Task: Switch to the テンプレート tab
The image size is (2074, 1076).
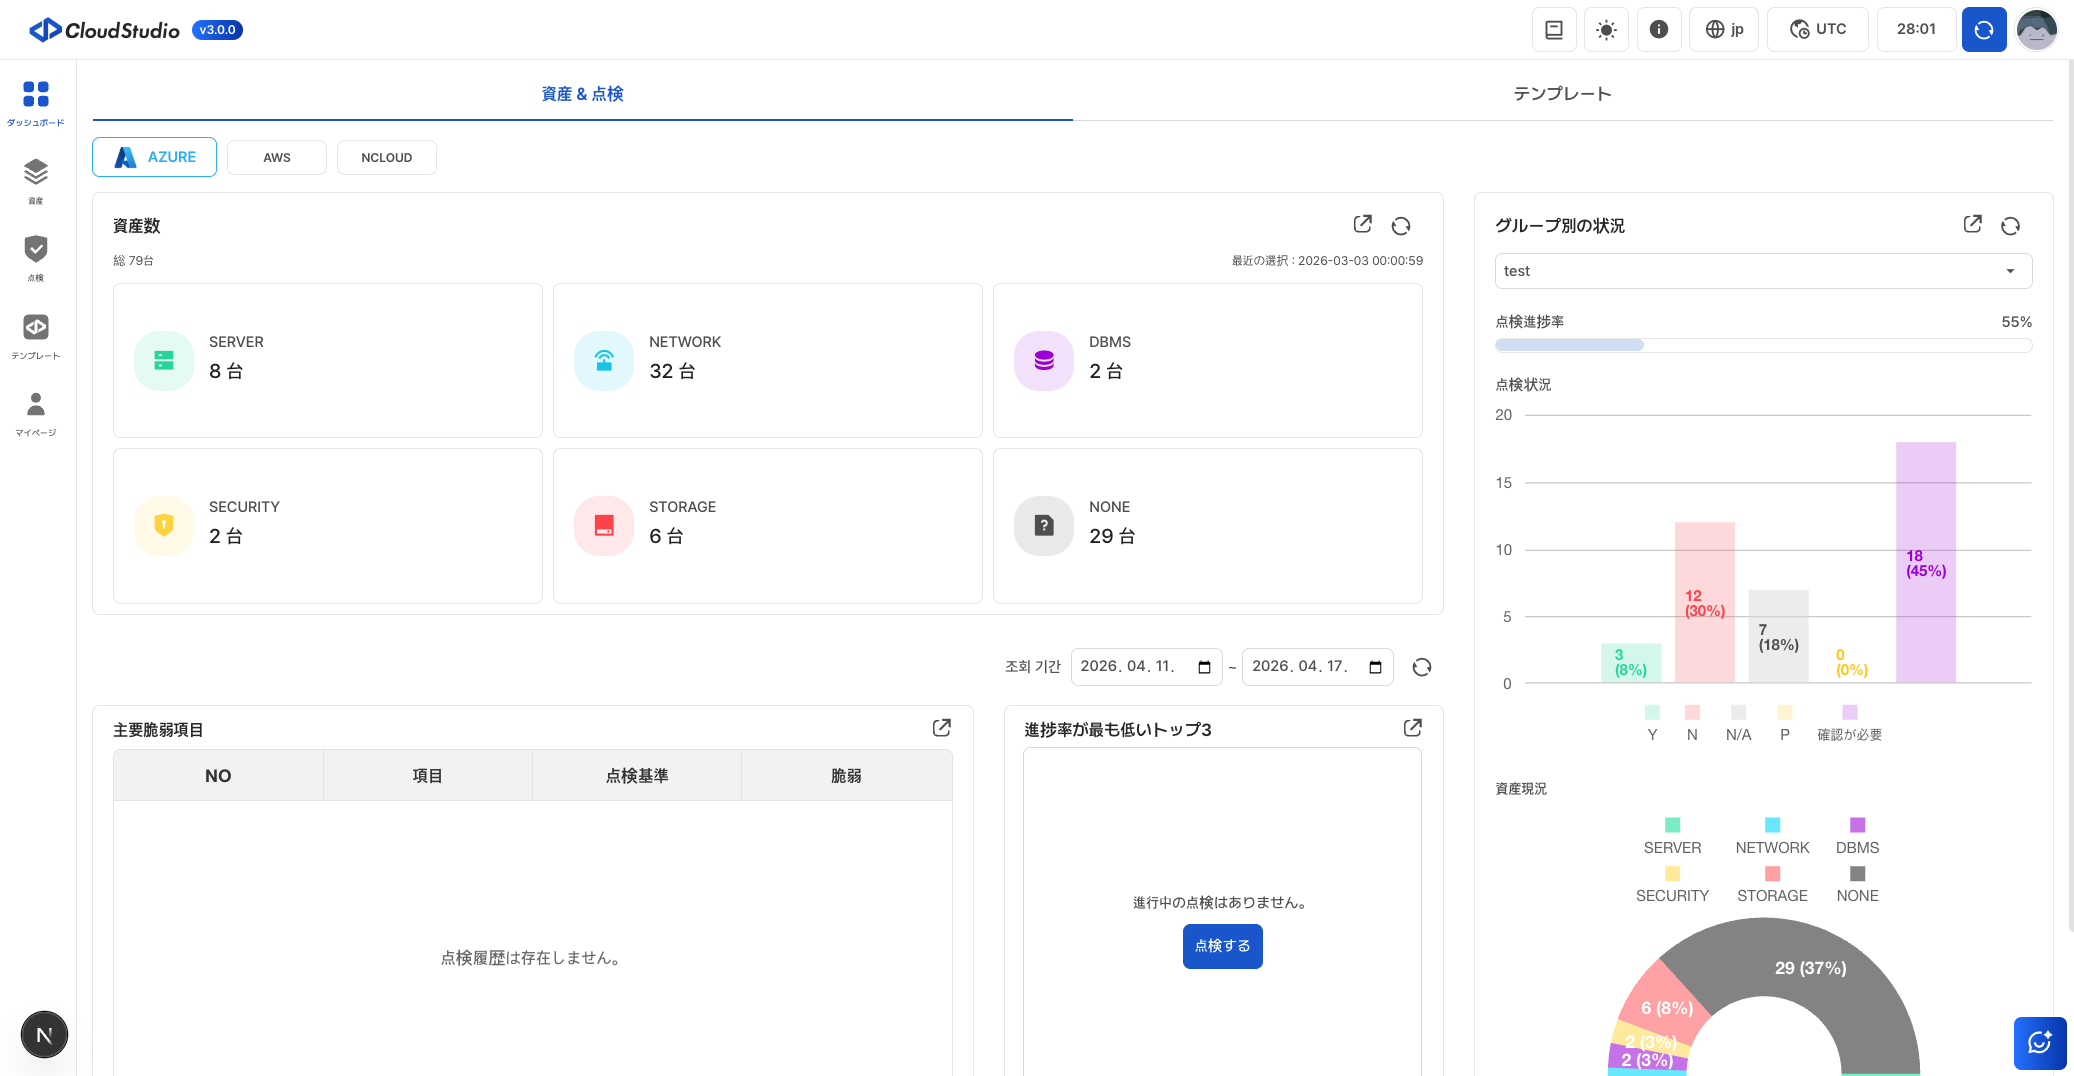Action: click(x=1562, y=94)
